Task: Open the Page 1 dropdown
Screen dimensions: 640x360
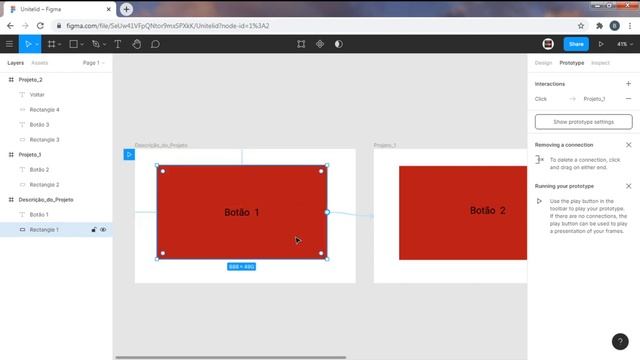Action: tap(93, 63)
